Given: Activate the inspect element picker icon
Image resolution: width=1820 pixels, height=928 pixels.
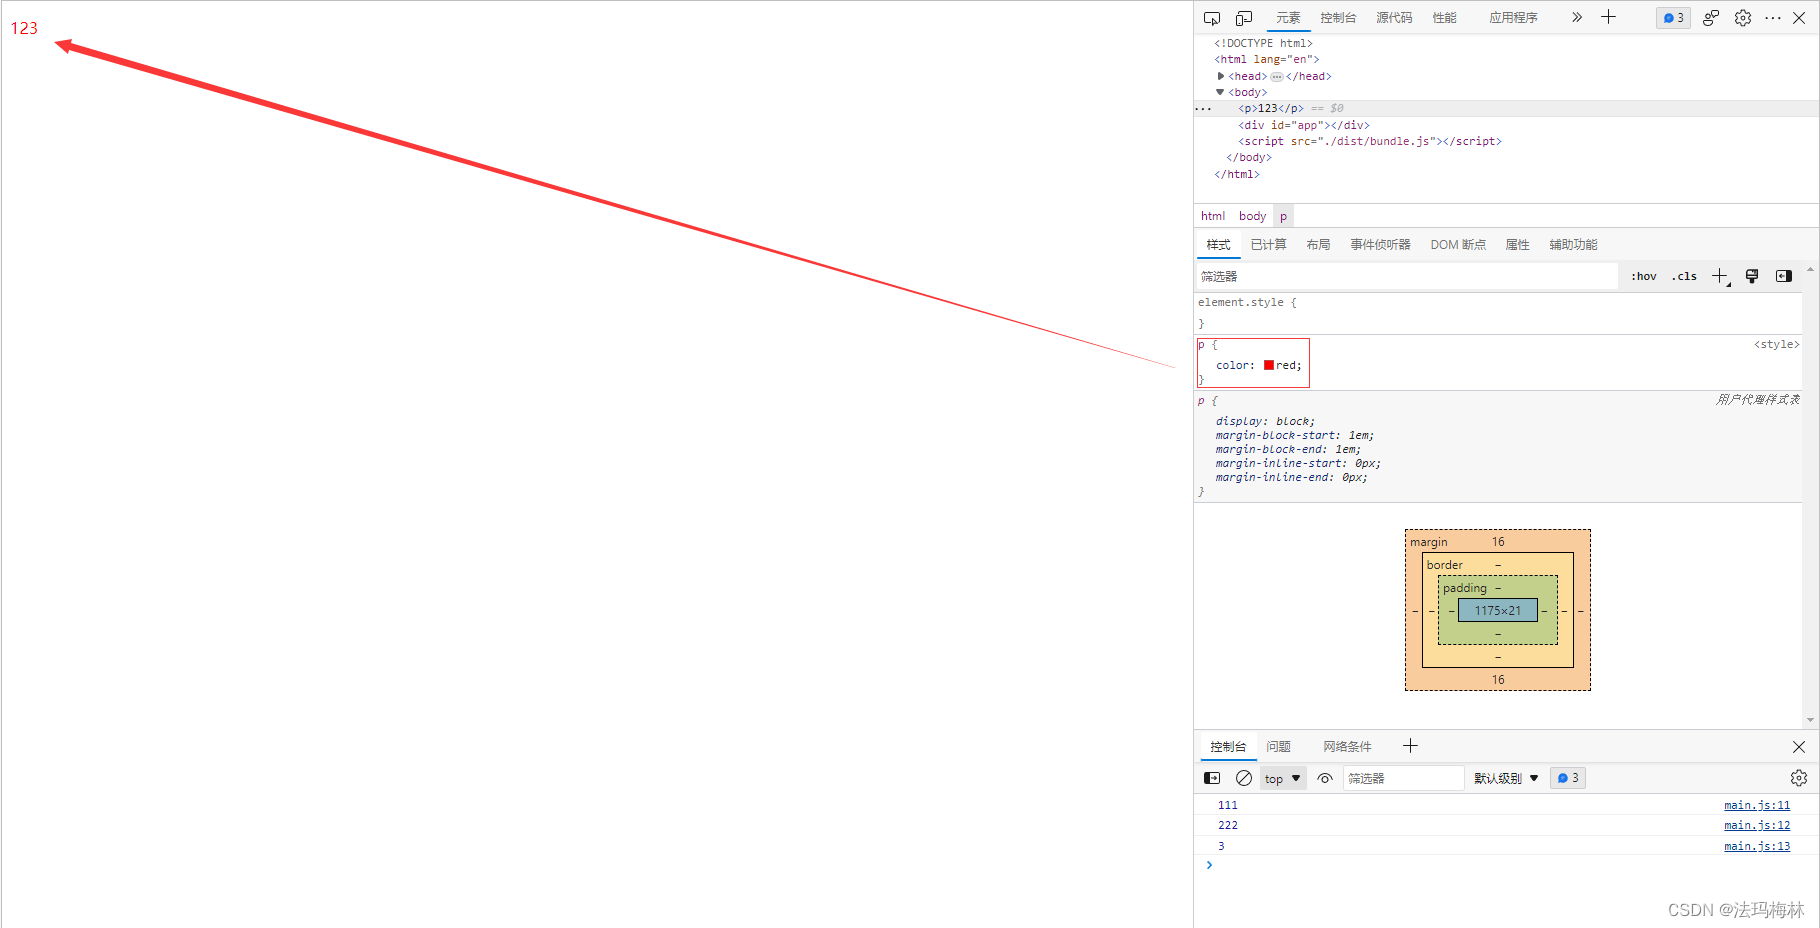Looking at the screenshot, I should click(x=1212, y=18).
